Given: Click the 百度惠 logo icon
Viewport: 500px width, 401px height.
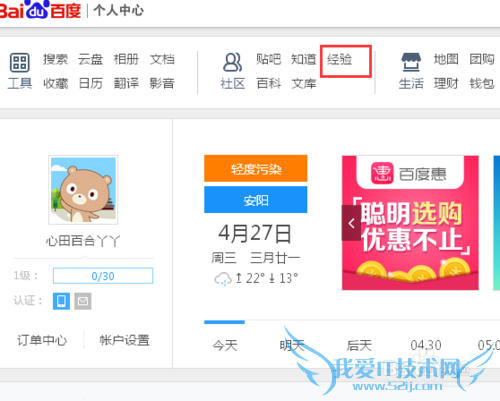Looking at the screenshot, I should pos(382,173).
